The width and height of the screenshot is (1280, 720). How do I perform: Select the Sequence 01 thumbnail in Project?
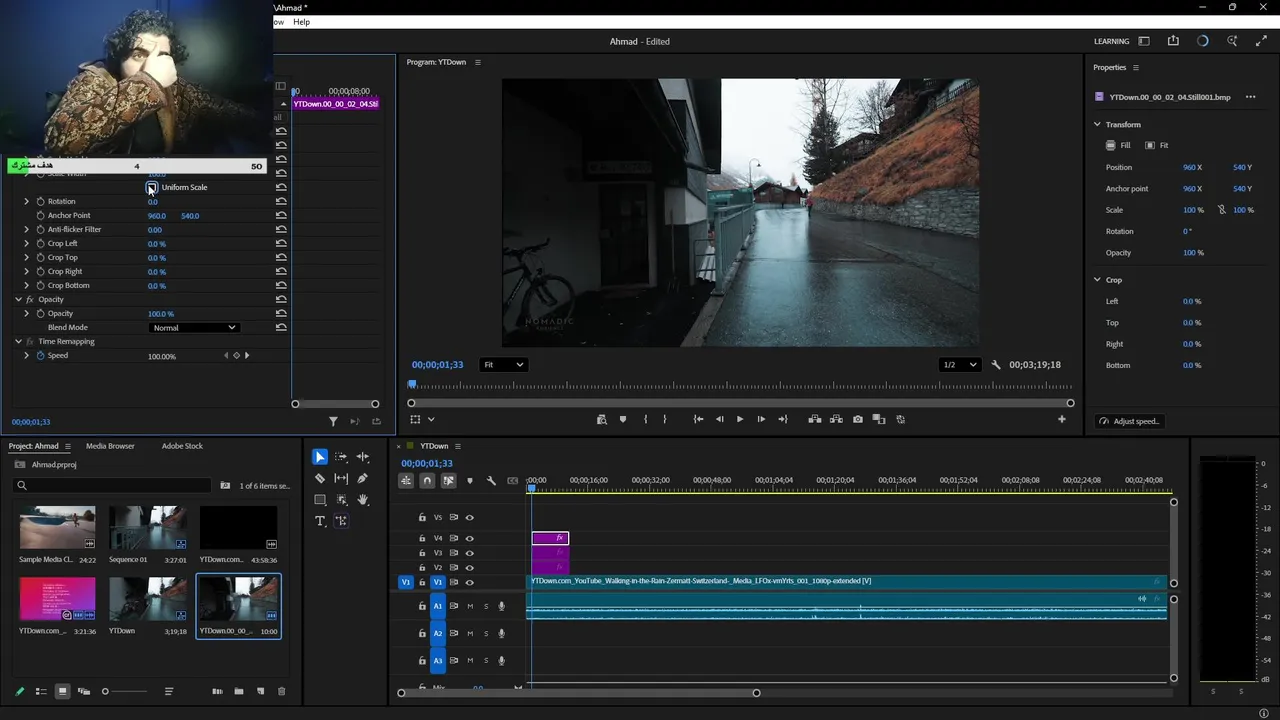[147, 528]
